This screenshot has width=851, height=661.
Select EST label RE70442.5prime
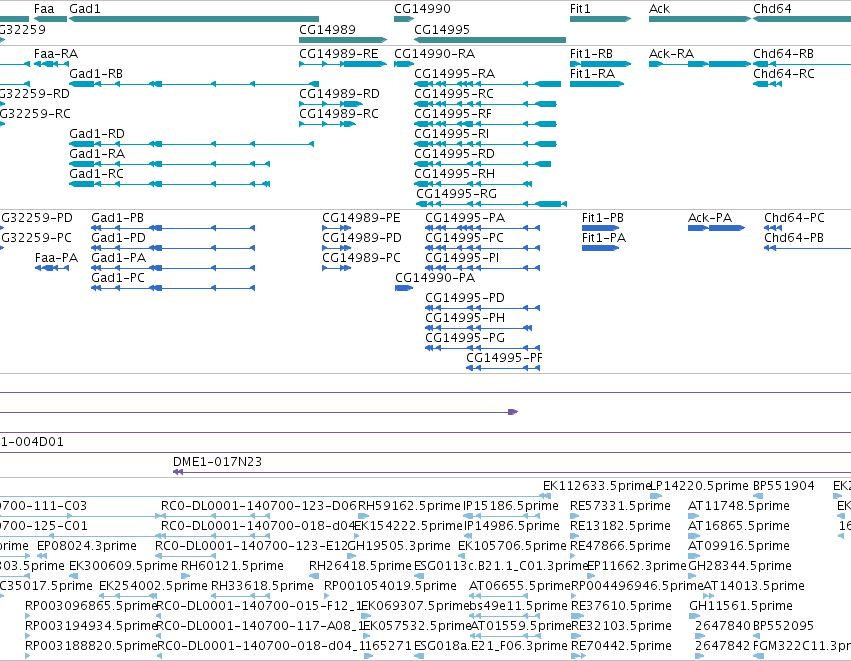pos(621,646)
